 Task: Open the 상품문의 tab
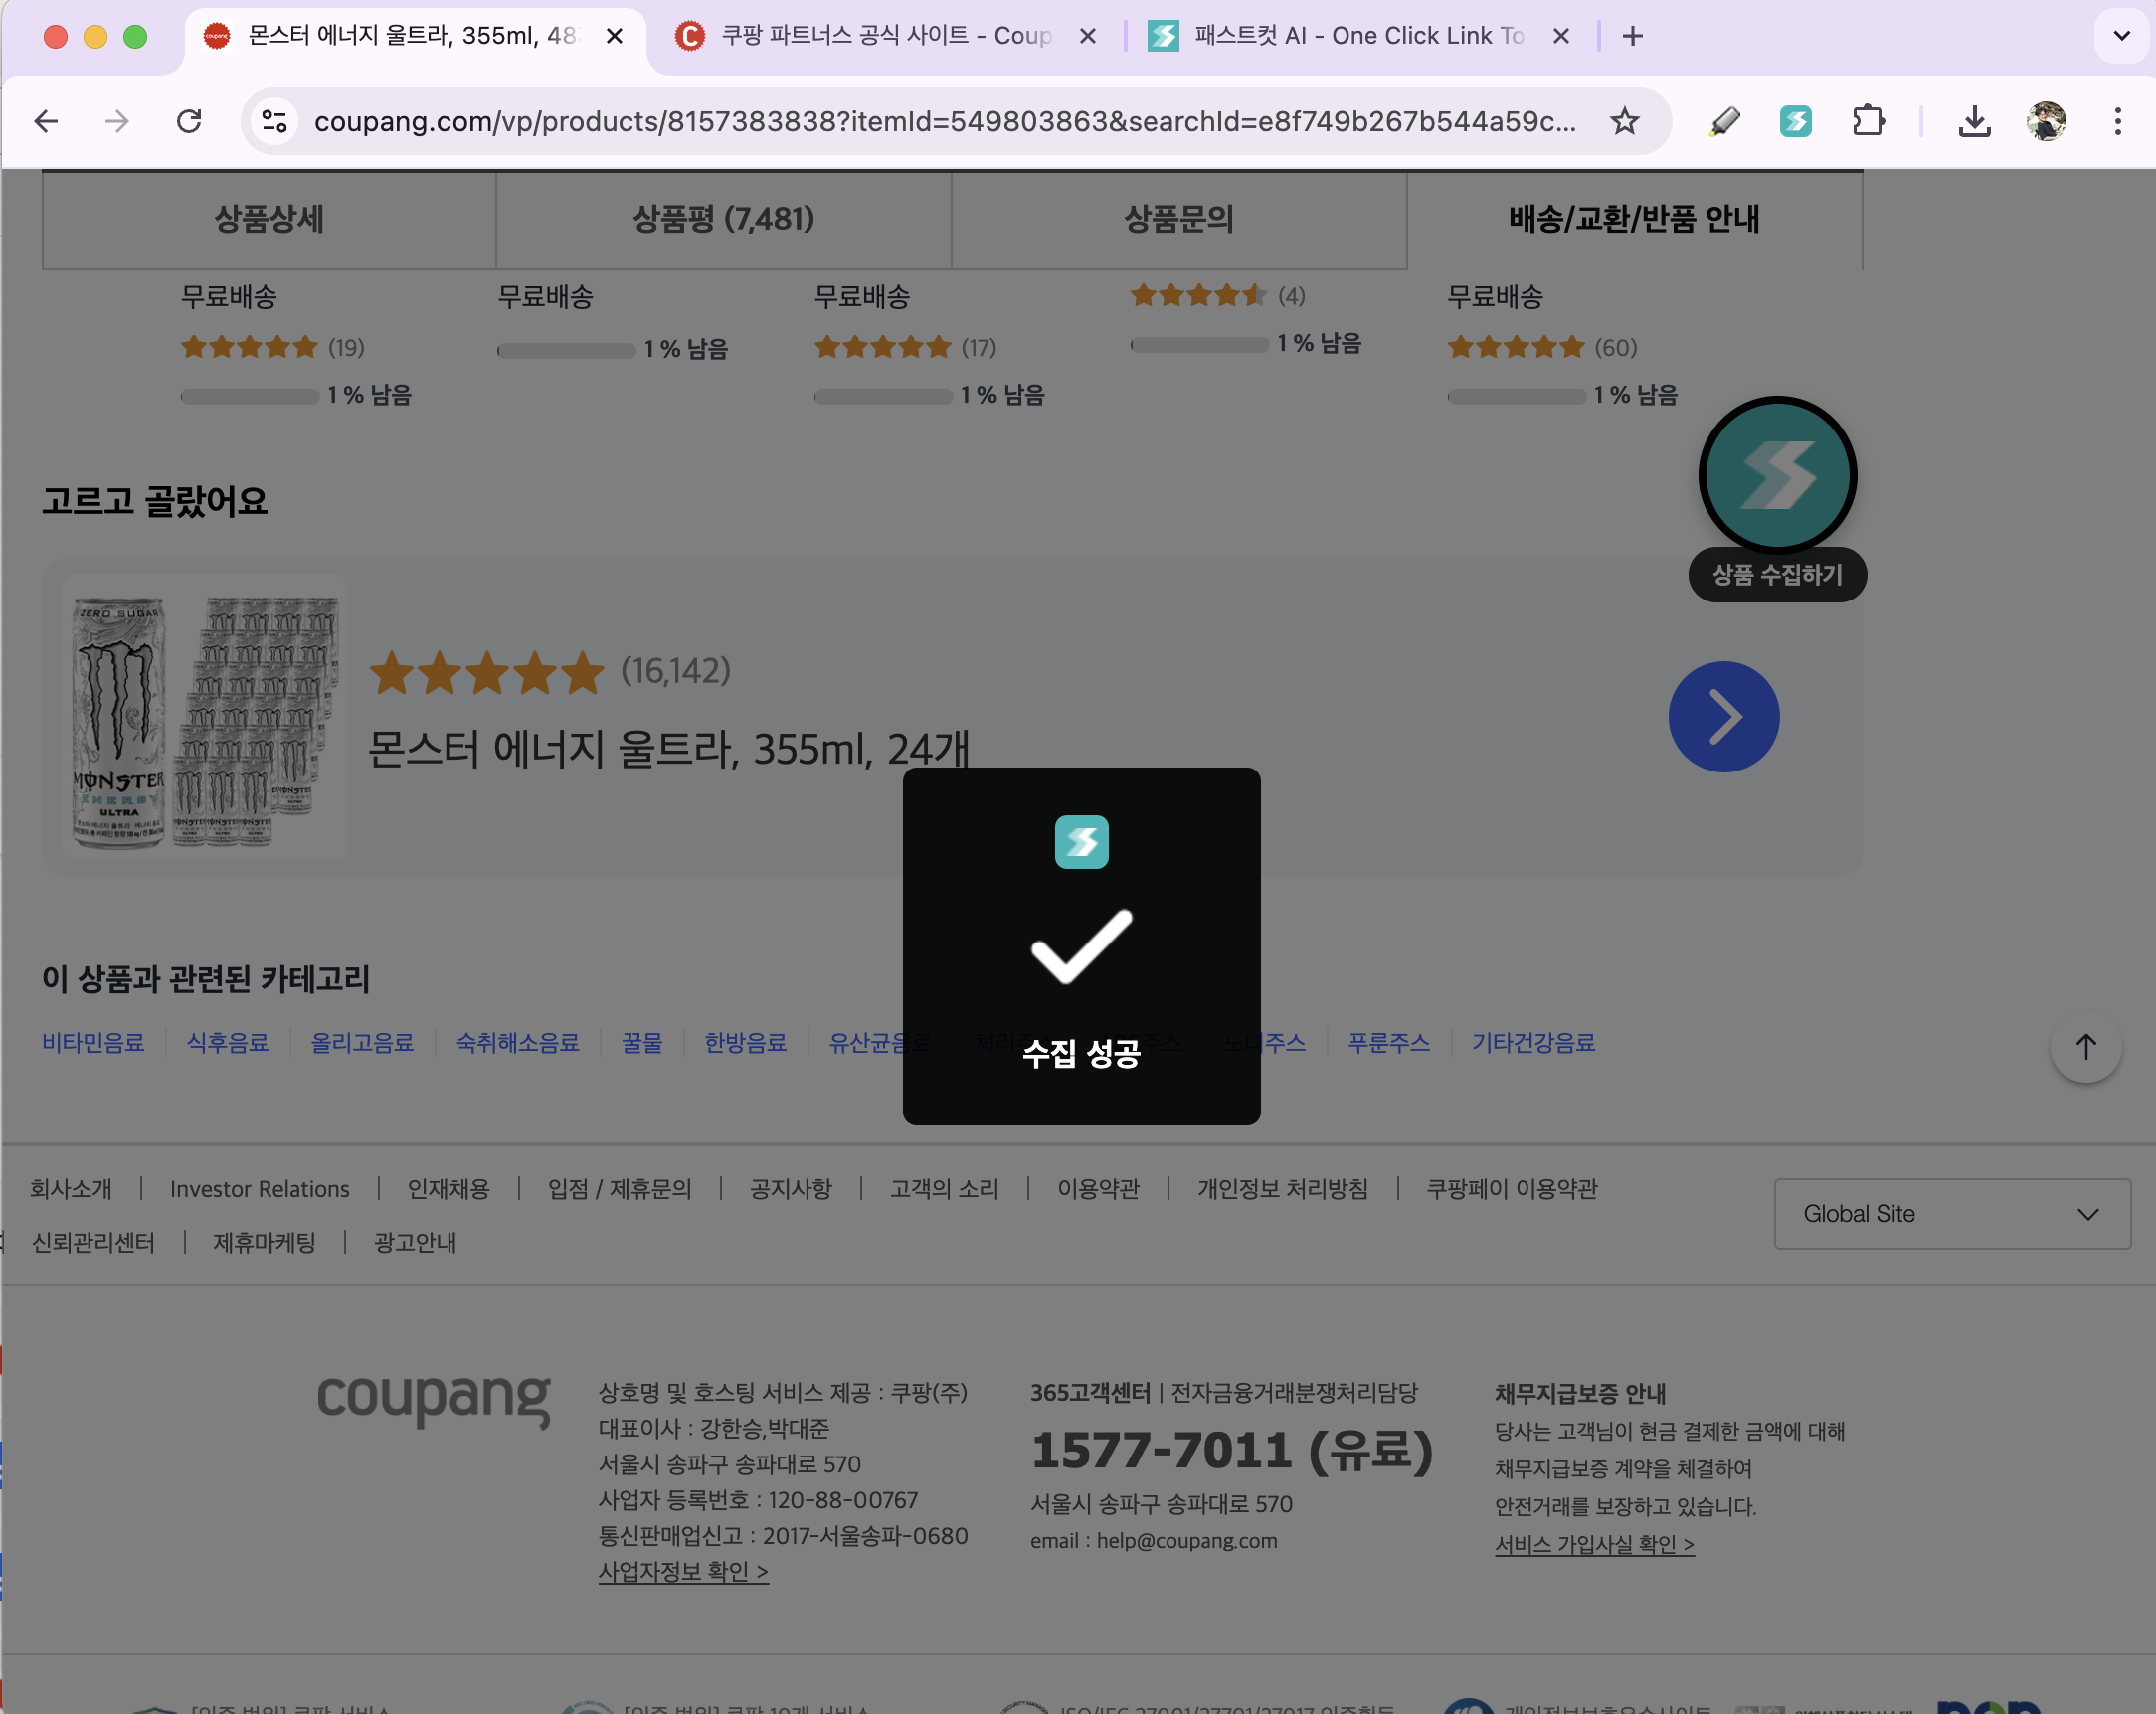click(1179, 219)
